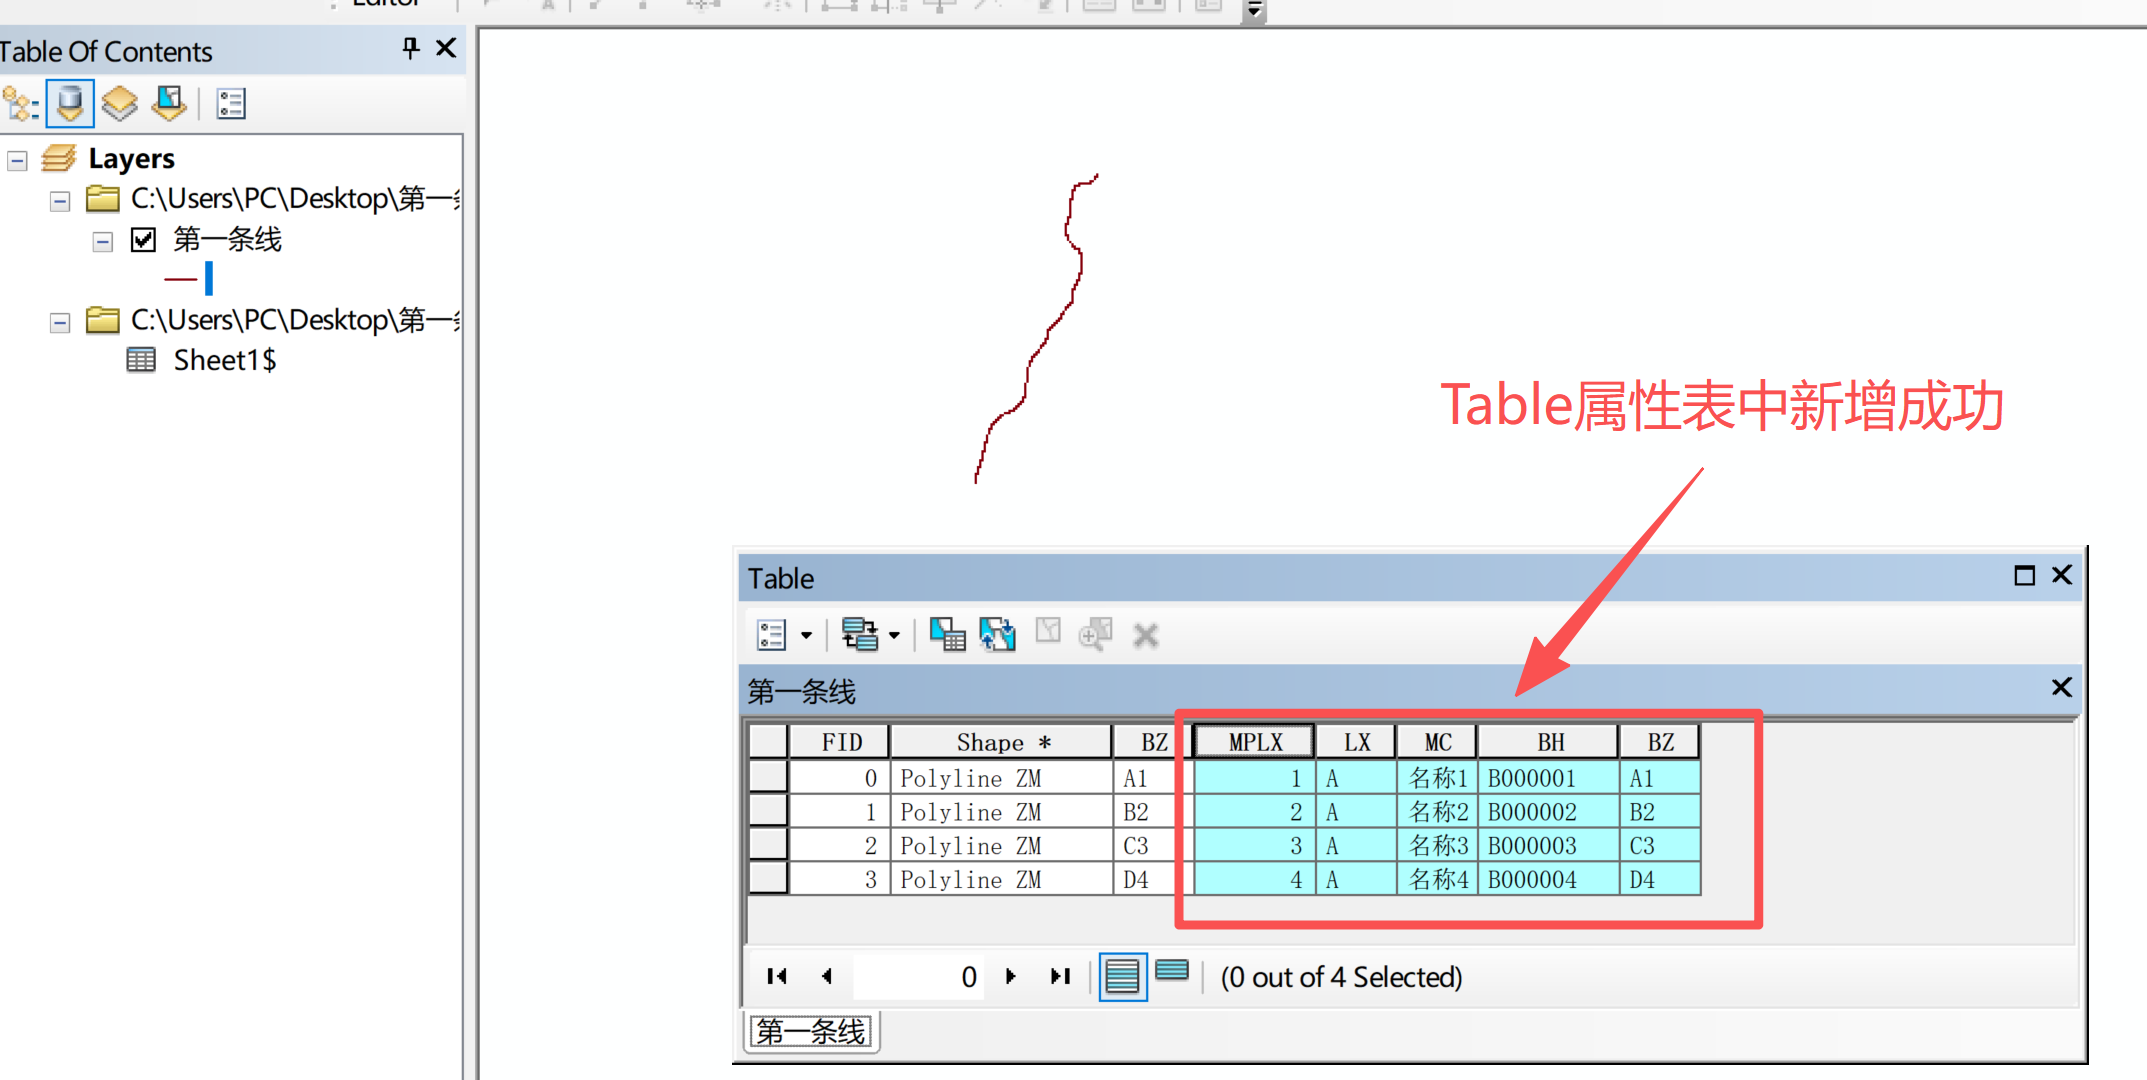The height and width of the screenshot is (1080, 2147).
Task: Uncheck the 第一条线 layer visibility checkbox
Action: (144, 240)
